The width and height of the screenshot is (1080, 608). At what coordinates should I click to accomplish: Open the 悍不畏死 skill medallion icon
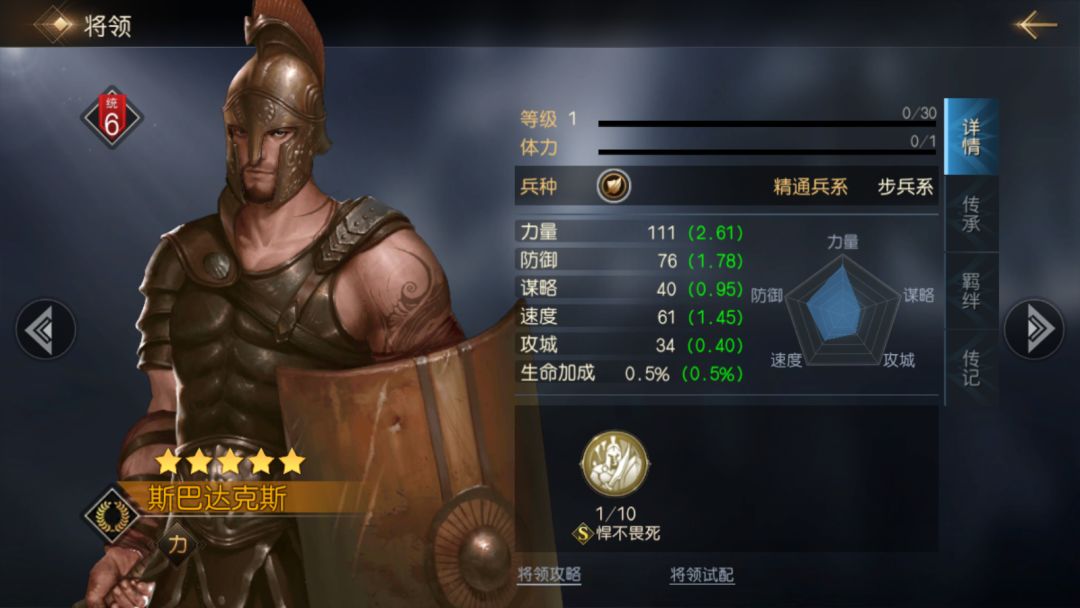click(615, 464)
